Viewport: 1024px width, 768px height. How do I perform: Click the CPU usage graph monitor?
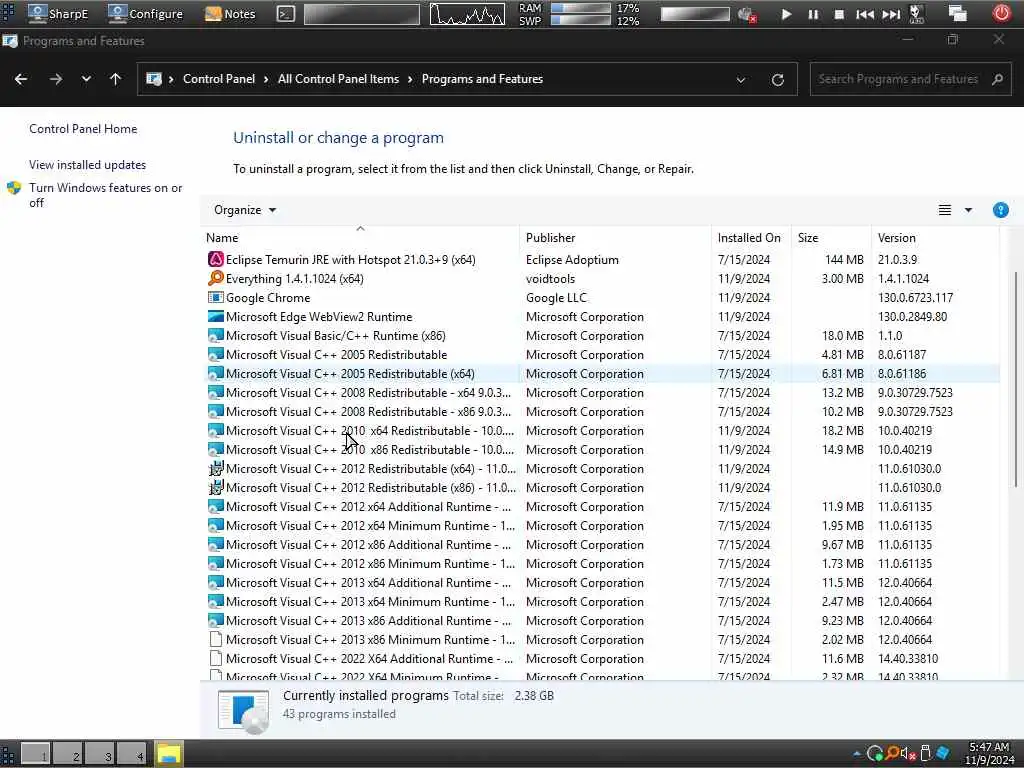467,14
